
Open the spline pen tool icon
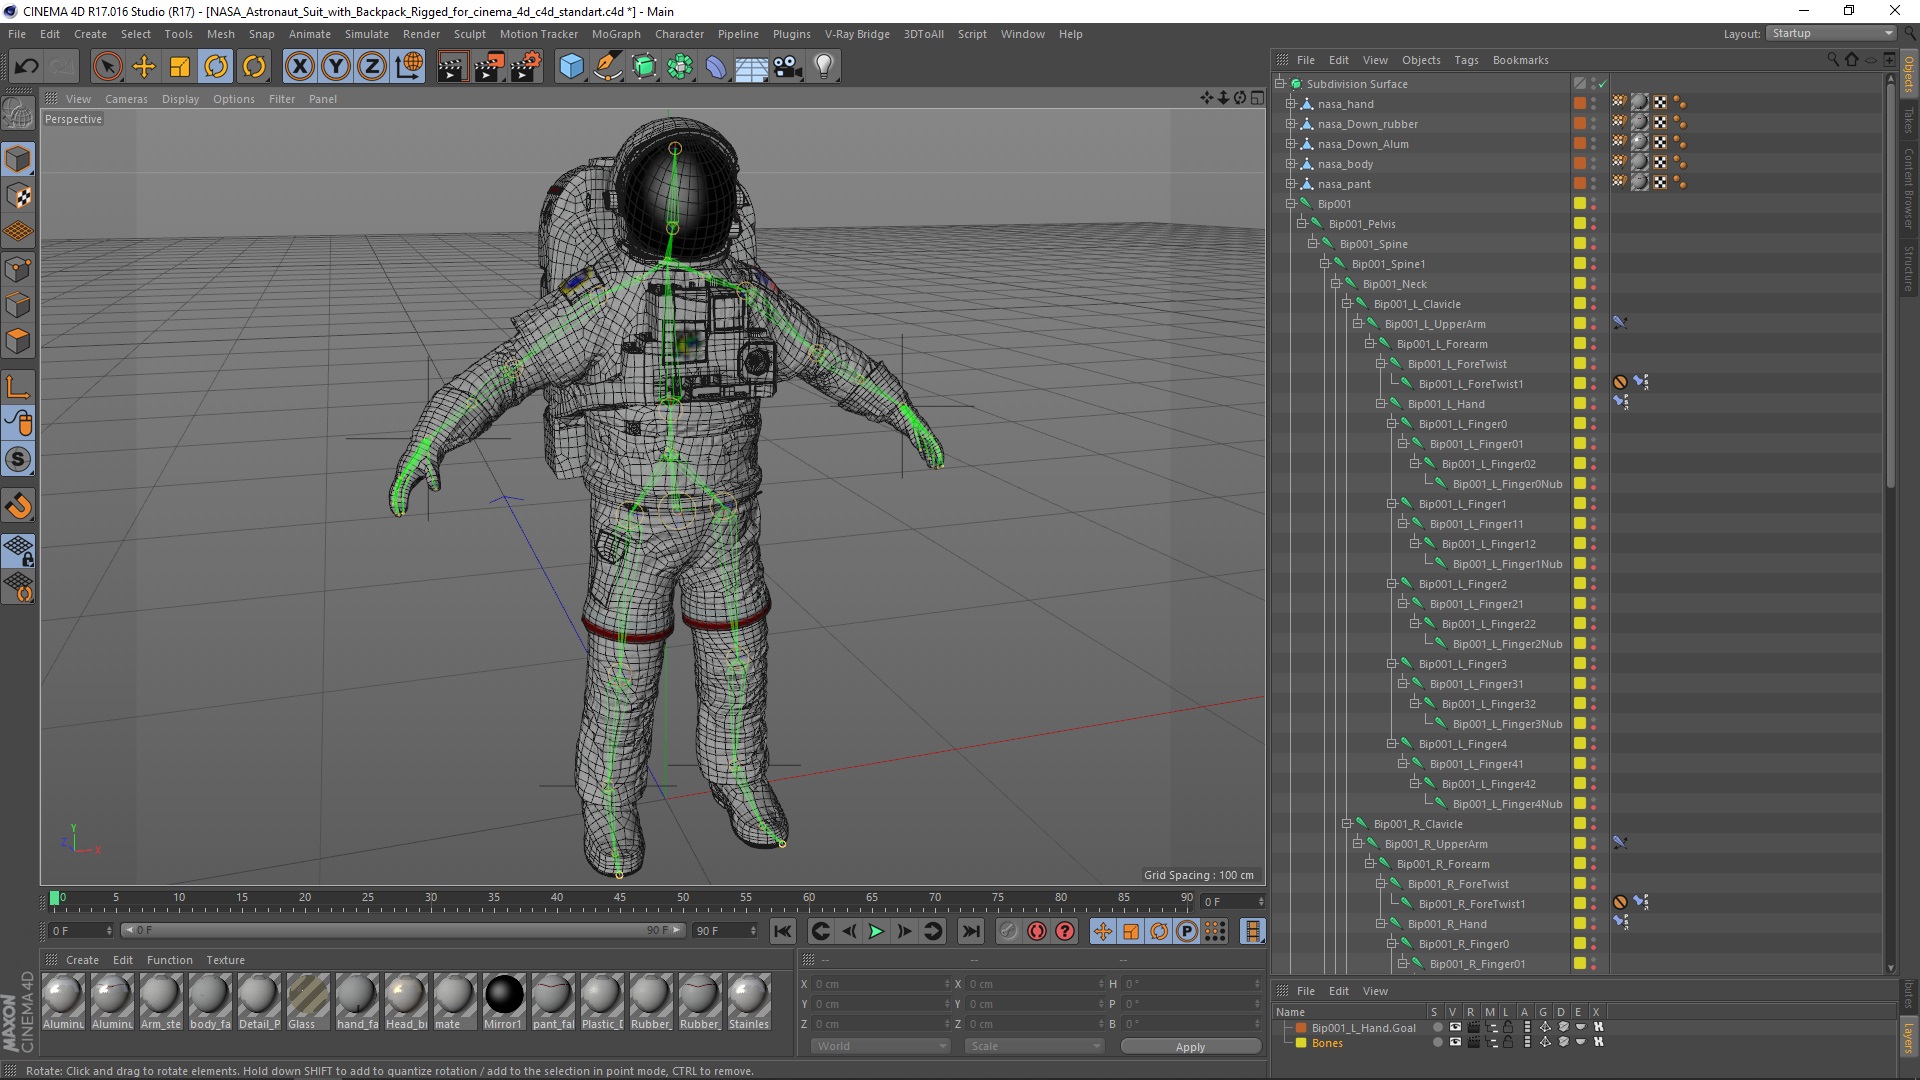click(x=607, y=67)
